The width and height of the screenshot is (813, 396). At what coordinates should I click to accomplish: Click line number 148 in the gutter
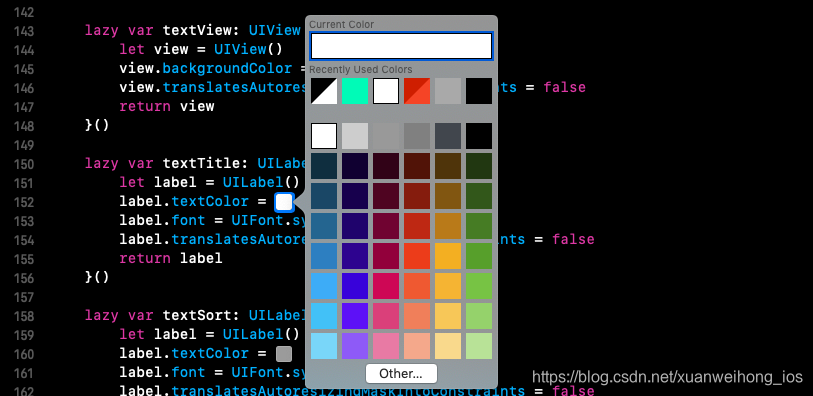point(24,126)
